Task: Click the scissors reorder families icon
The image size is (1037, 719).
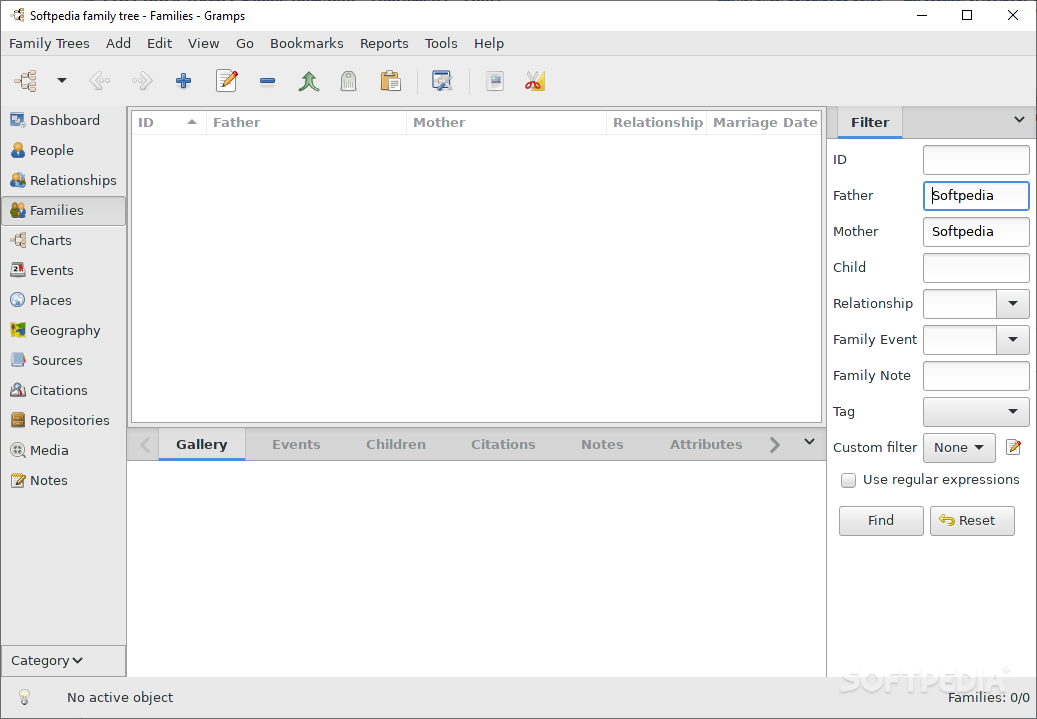Action: [534, 81]
